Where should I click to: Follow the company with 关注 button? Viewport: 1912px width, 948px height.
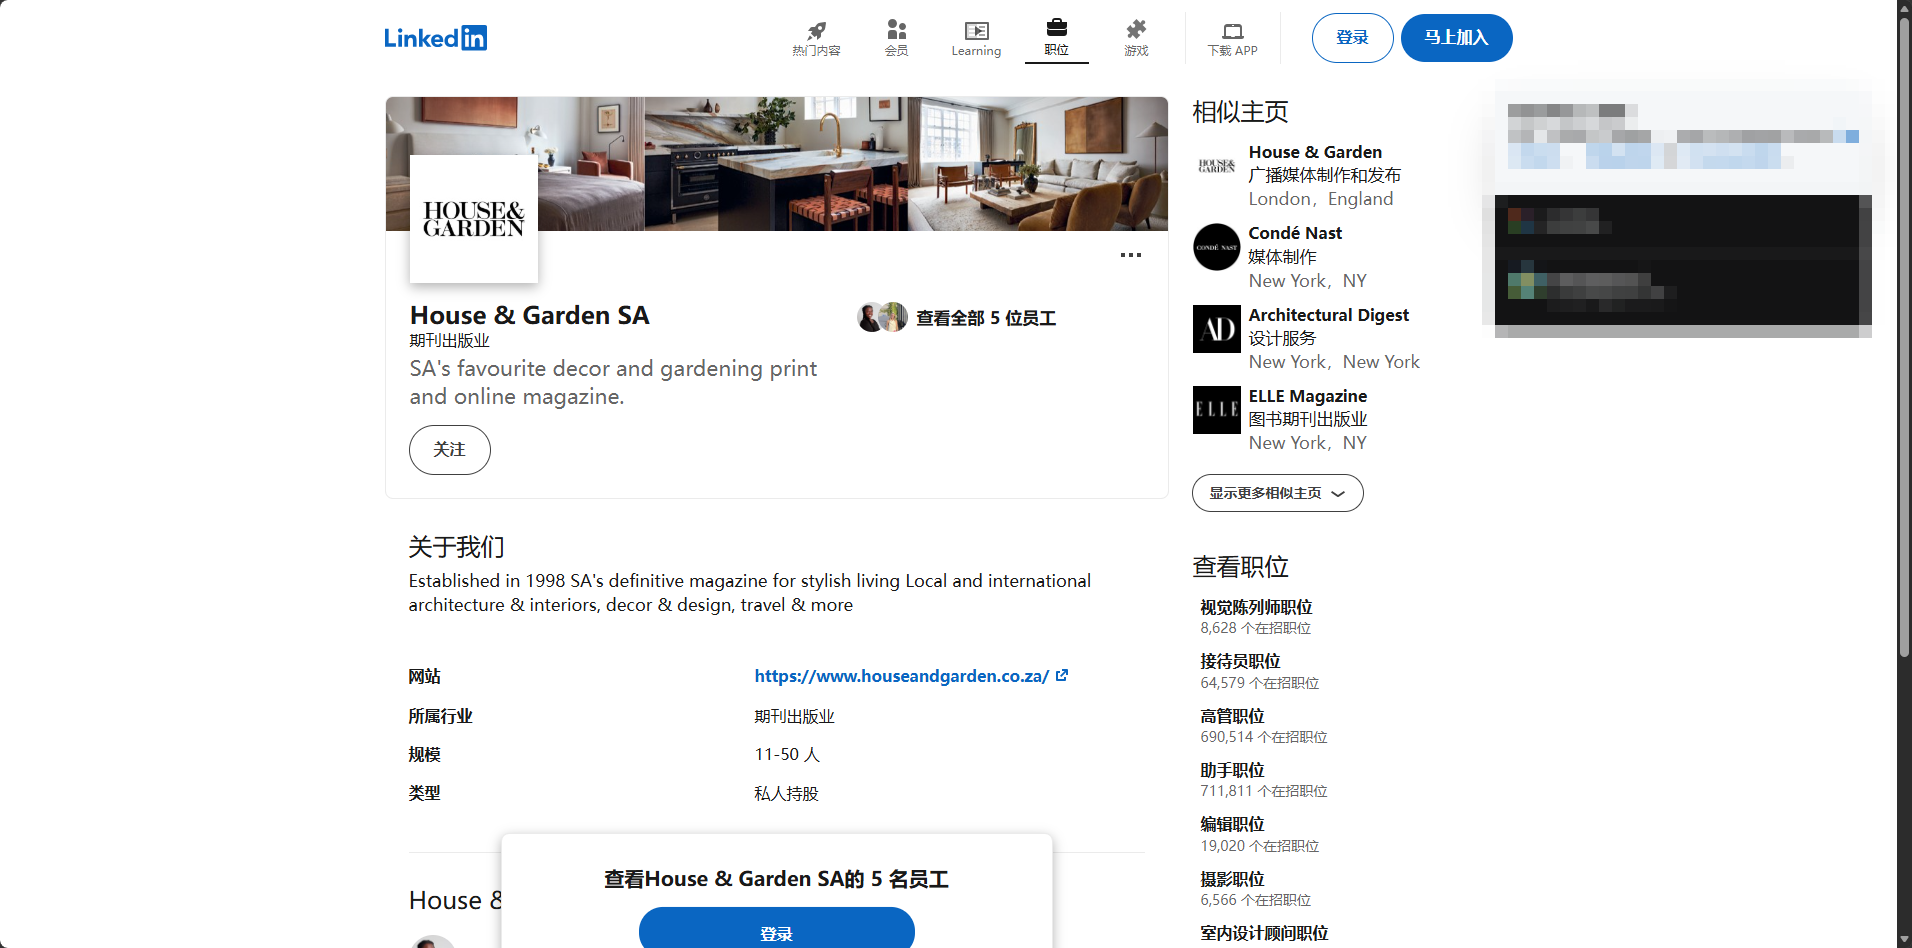click(450, 450)
